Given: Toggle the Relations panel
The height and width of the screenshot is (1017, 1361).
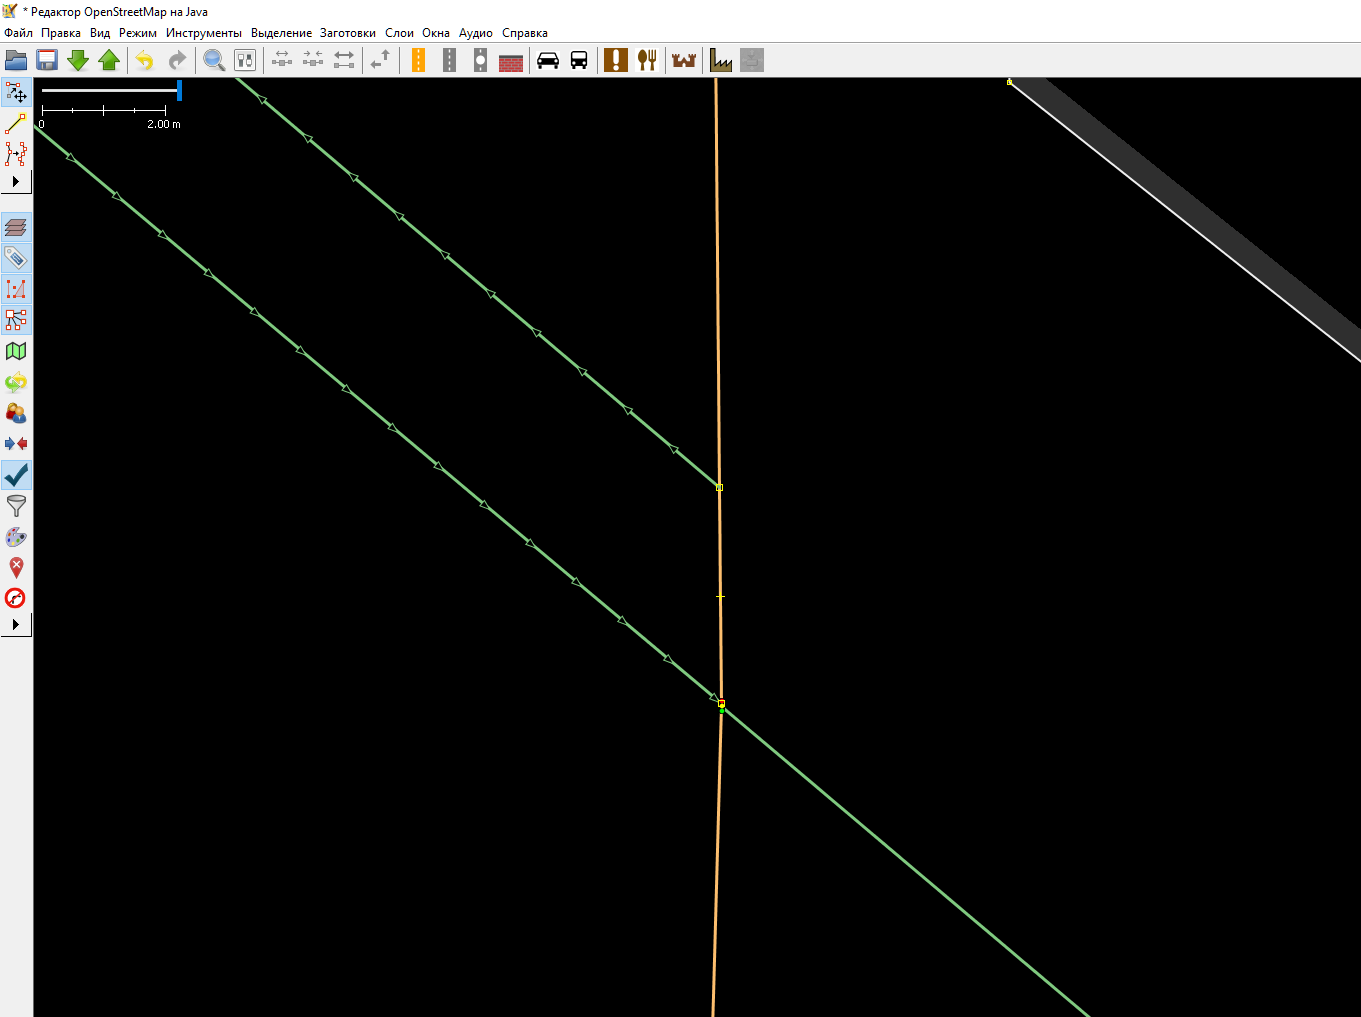Looking at the screenshot, I should coord(16,320).
